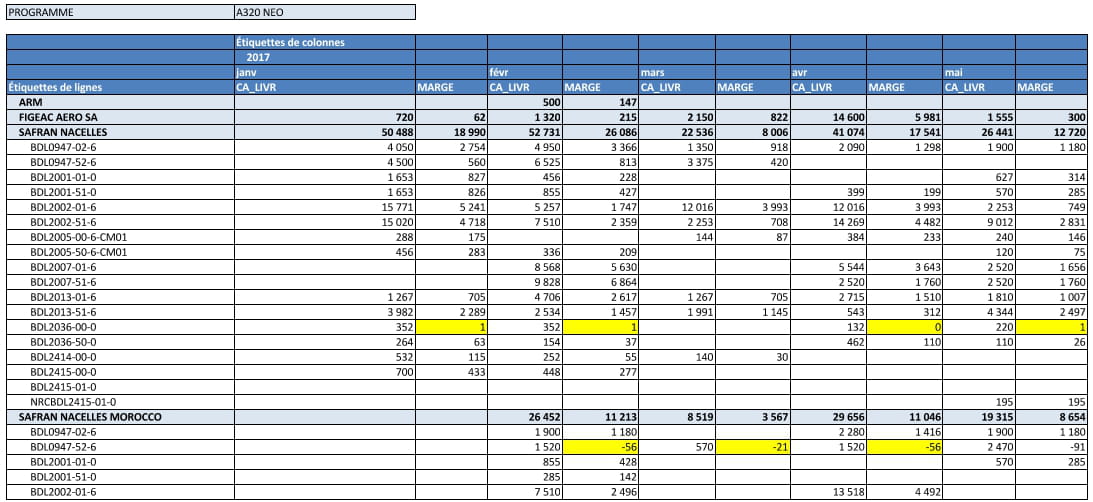Click cell value 4 492

tap(904, 492)
